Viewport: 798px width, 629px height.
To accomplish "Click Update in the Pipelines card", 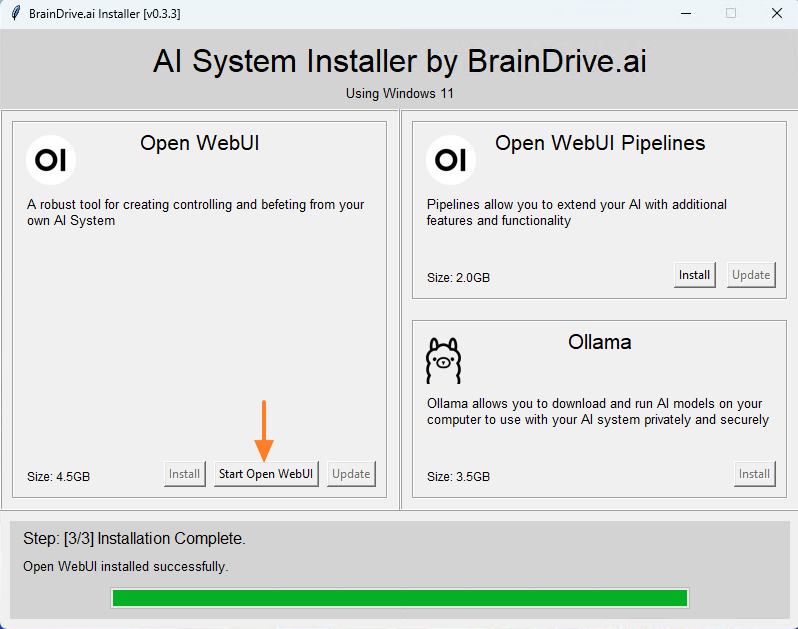I will pos(750,275).
